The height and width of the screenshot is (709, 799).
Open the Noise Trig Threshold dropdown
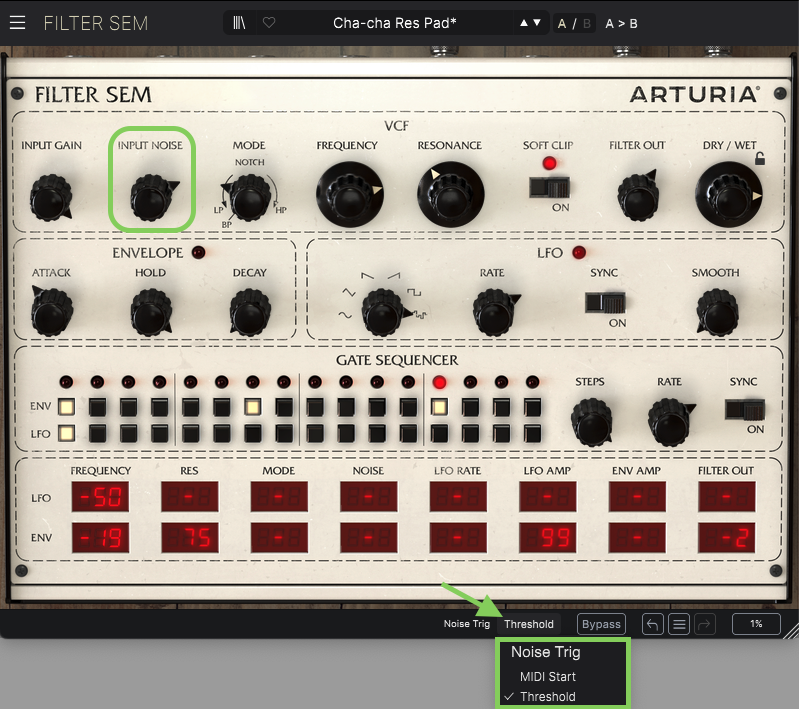(528, 624)
